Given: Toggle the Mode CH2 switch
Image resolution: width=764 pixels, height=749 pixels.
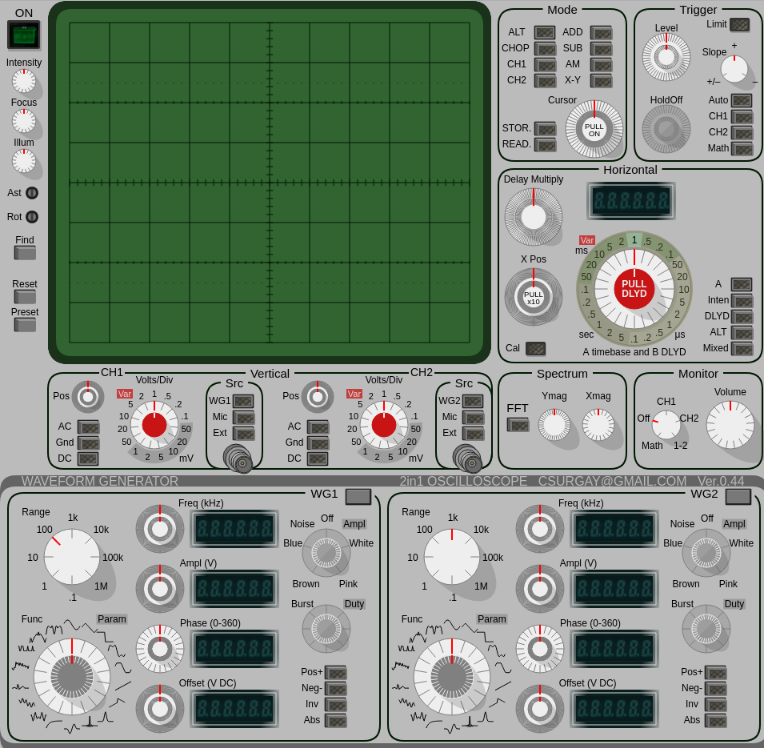Looking at the screenshot, I should (545, 81).
